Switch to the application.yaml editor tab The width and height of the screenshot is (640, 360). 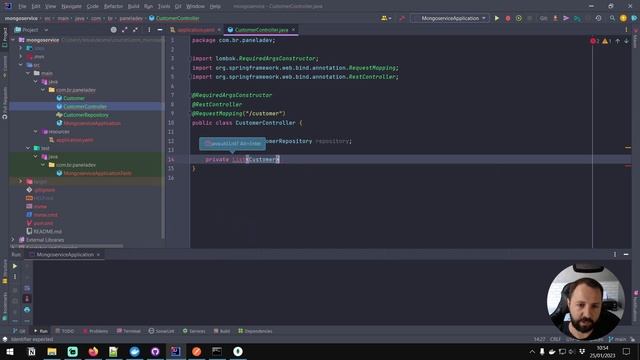pyautogui.click(x=196, y=30)
